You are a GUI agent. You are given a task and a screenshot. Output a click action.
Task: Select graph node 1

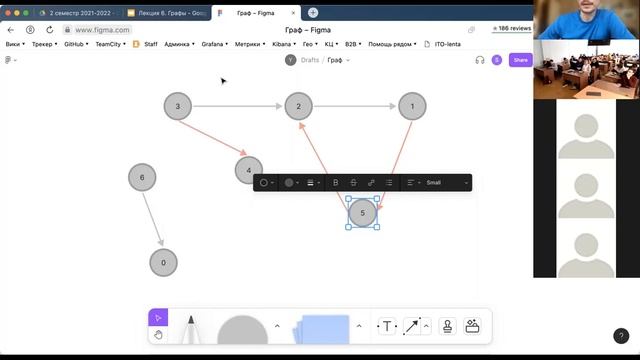coord(412,106)
